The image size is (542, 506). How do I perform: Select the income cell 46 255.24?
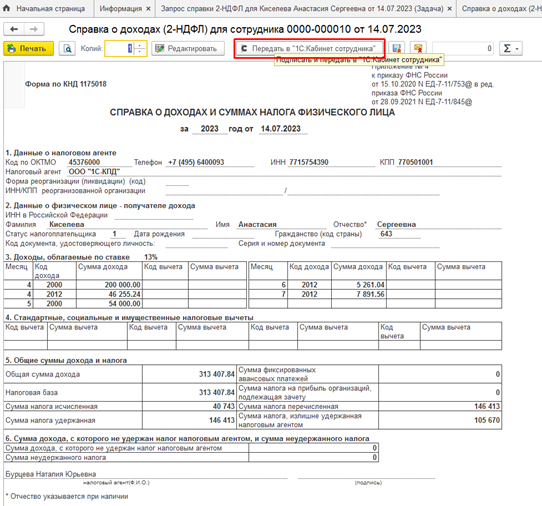point(109,294)
